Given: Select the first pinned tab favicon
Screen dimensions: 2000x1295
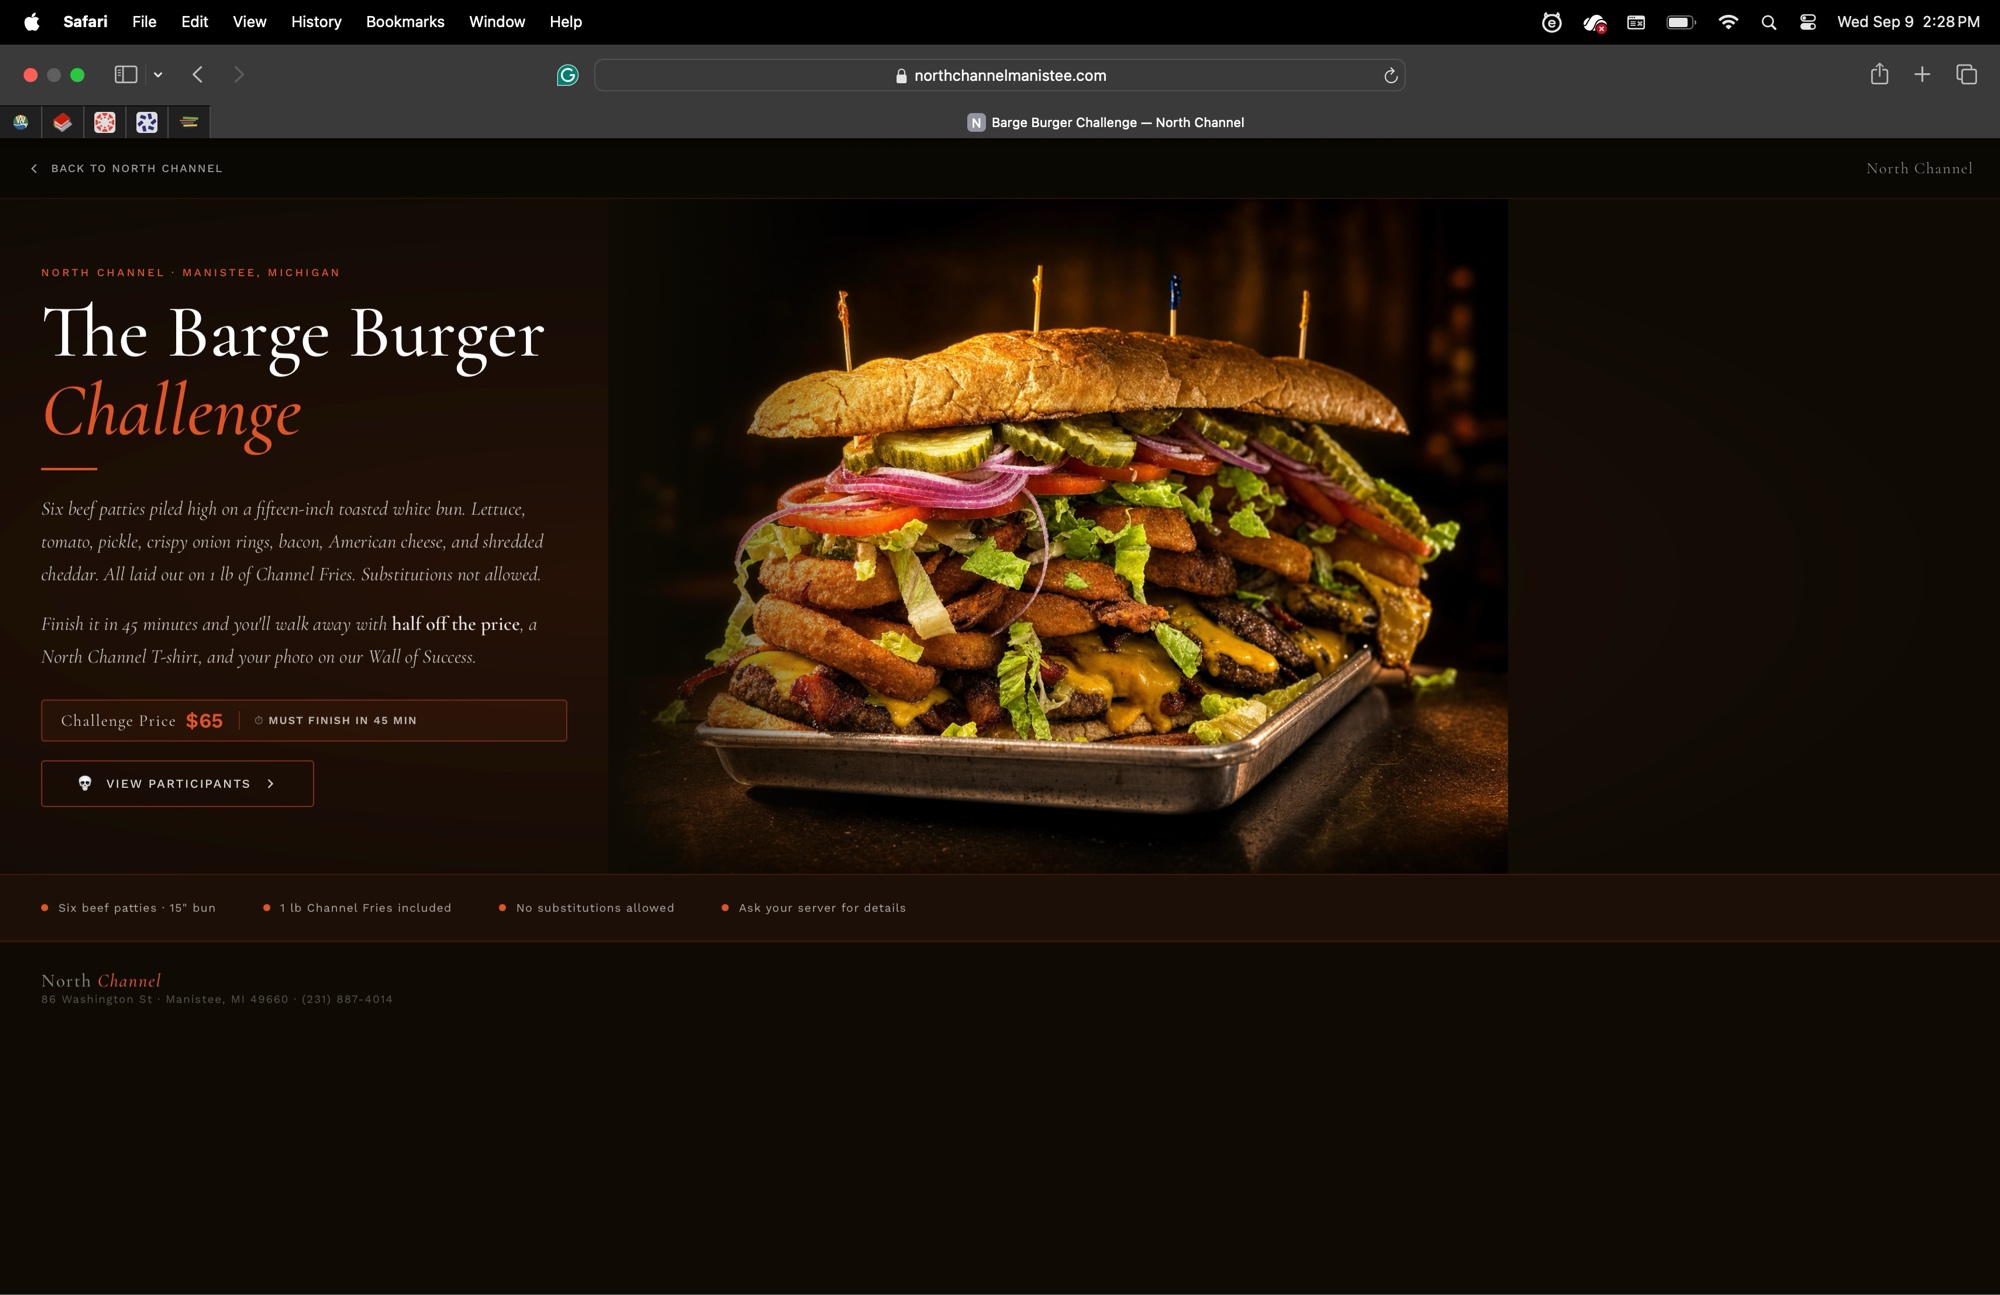Looking at the screenshot, I should [x=21, y=122].
